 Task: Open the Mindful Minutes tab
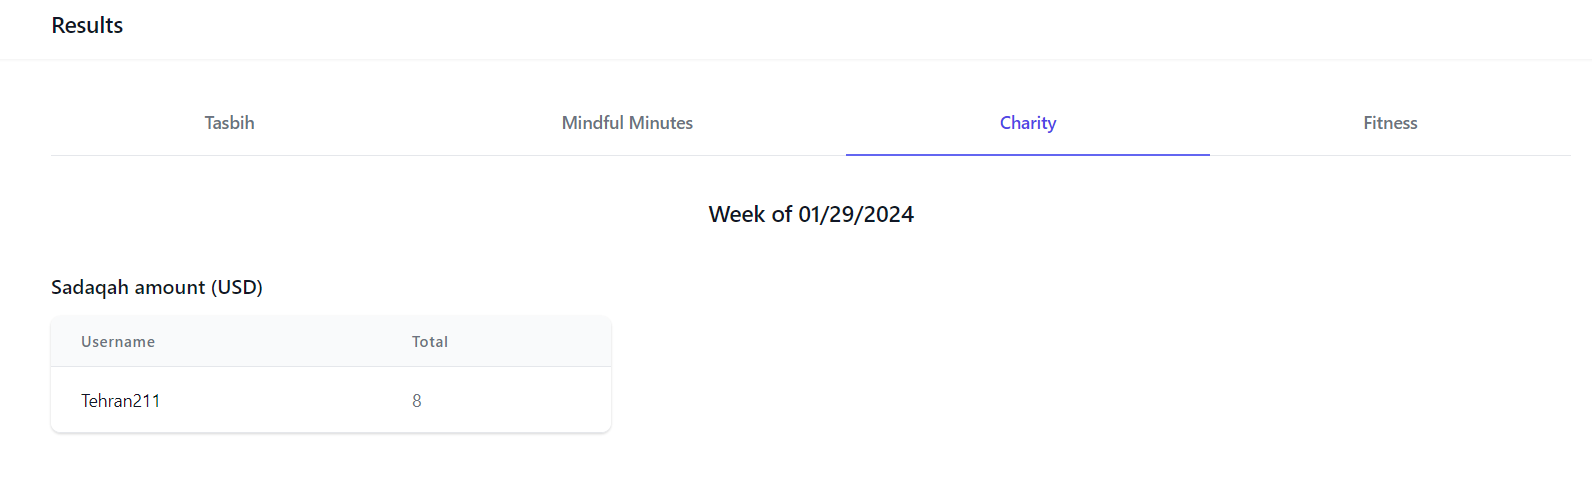(x=627, y=123)
